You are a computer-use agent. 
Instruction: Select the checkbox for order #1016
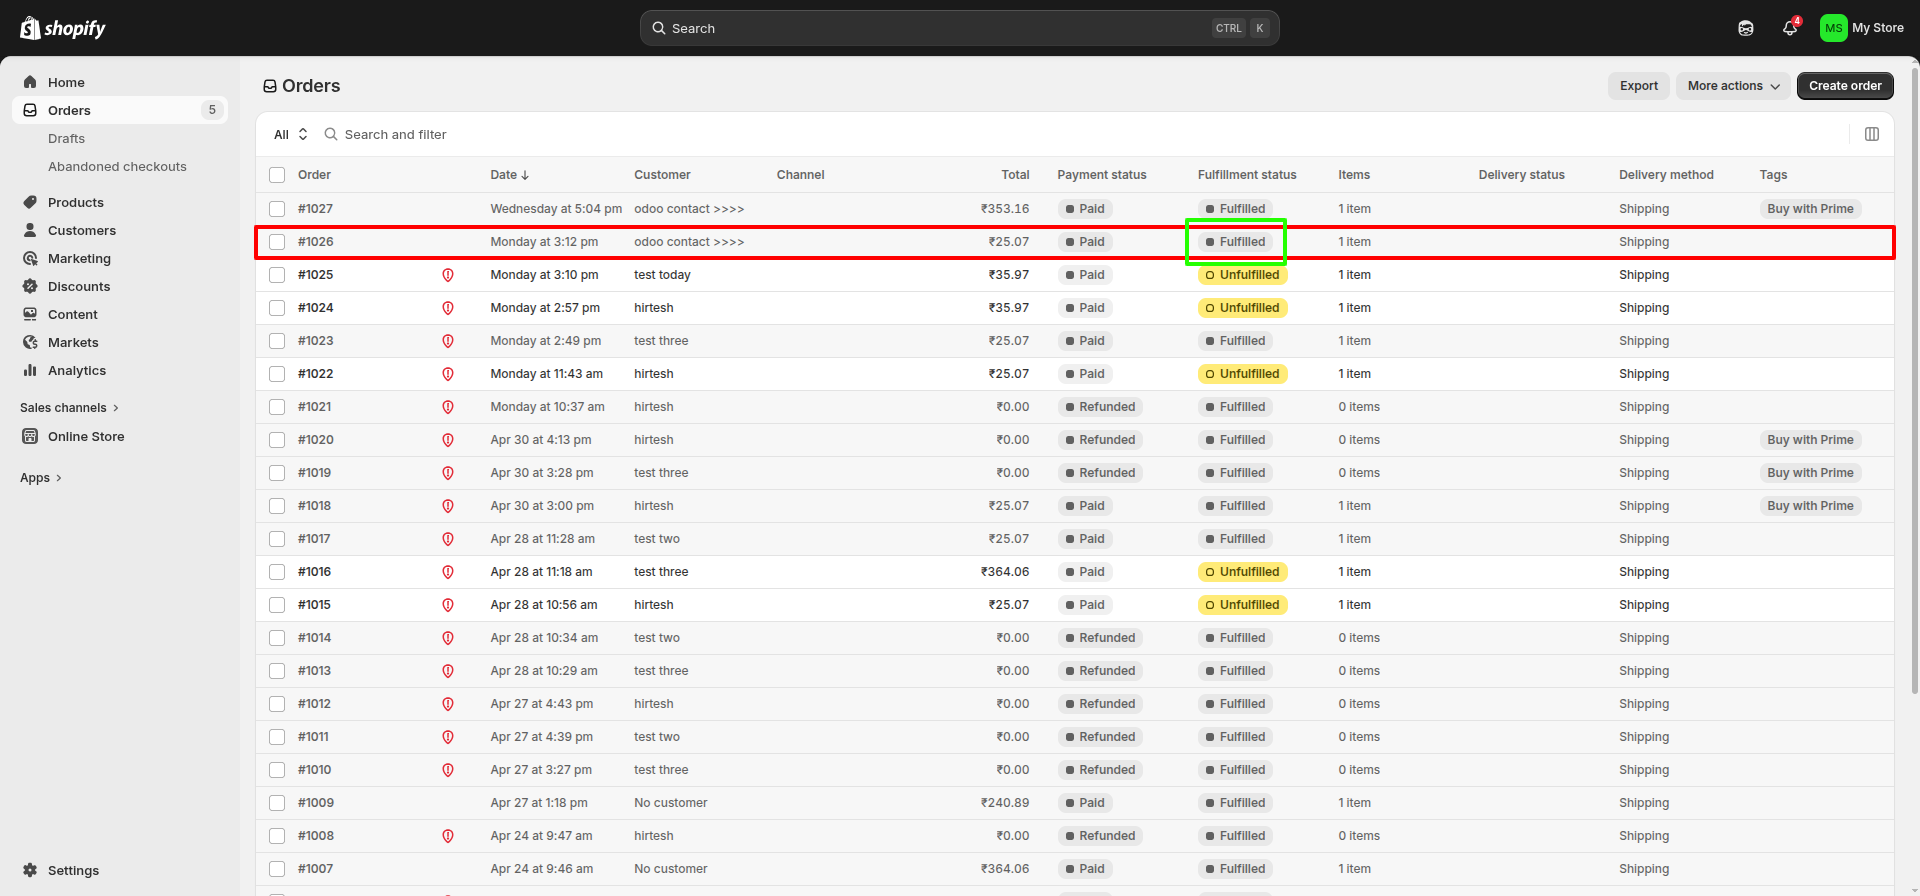pos(277,572)
